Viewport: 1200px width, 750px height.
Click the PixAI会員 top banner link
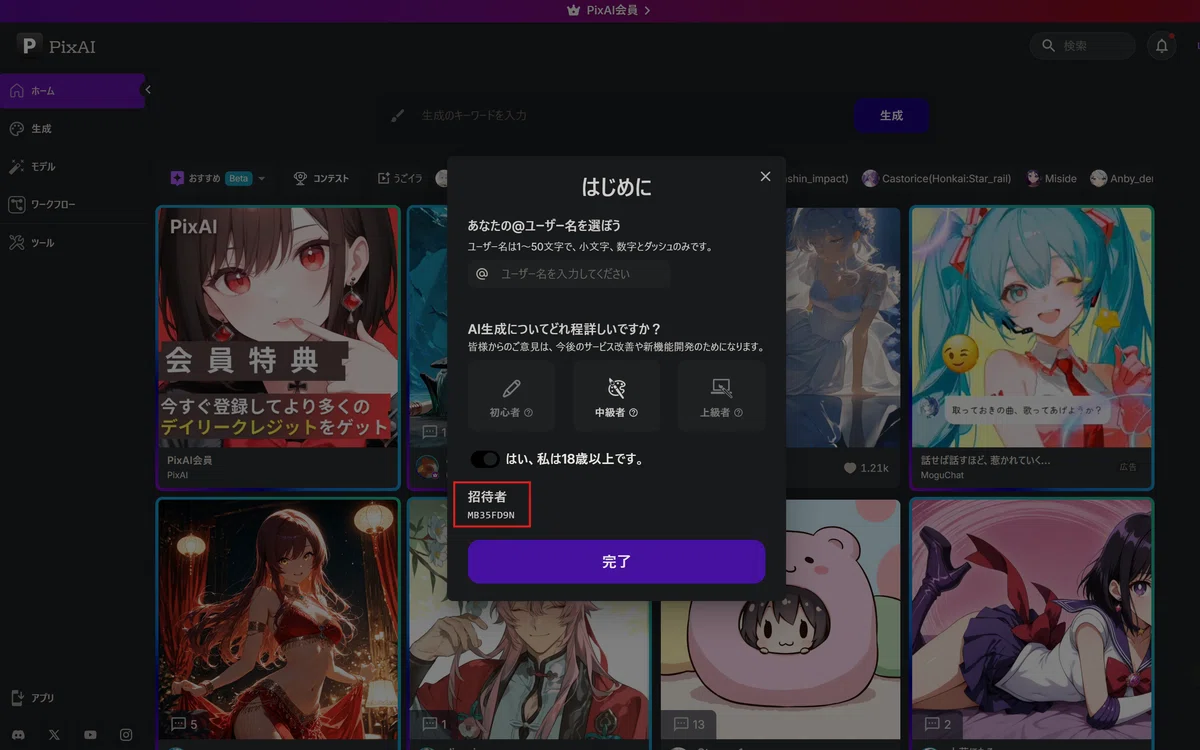[609, 10]
